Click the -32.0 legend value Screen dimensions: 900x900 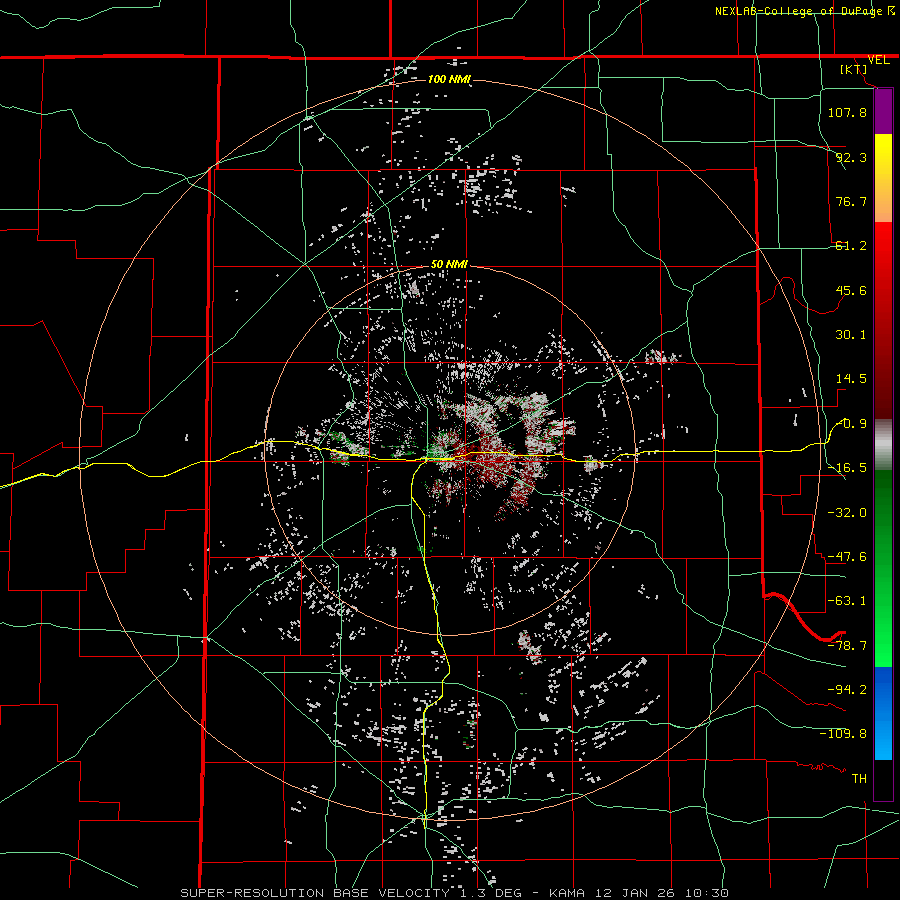(x=847, y=513)
